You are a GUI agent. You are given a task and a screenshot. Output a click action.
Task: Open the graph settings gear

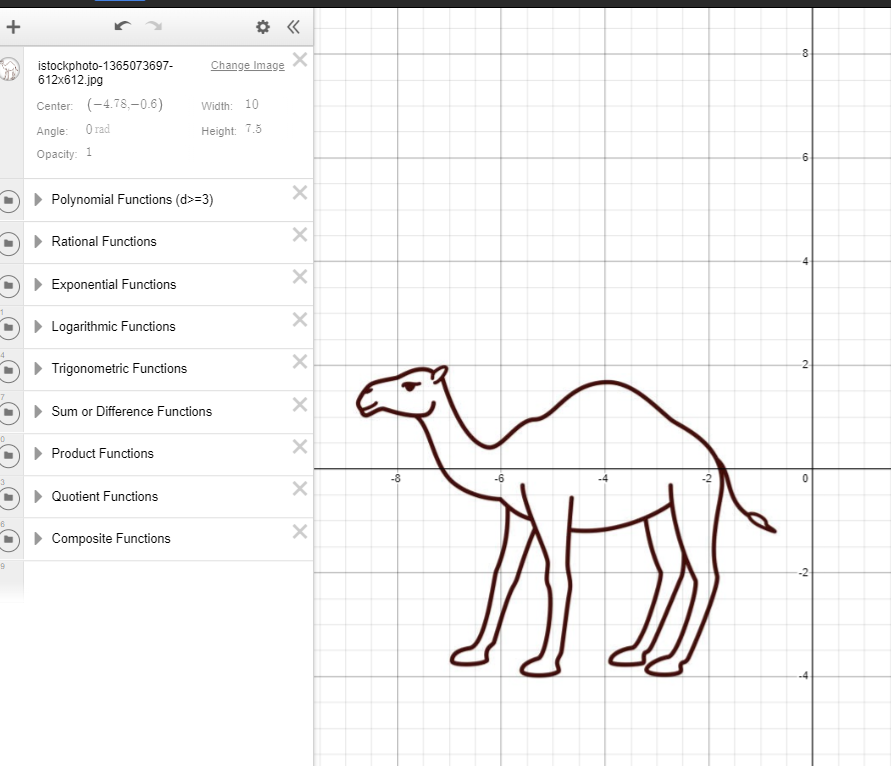(x=262, y=27)
